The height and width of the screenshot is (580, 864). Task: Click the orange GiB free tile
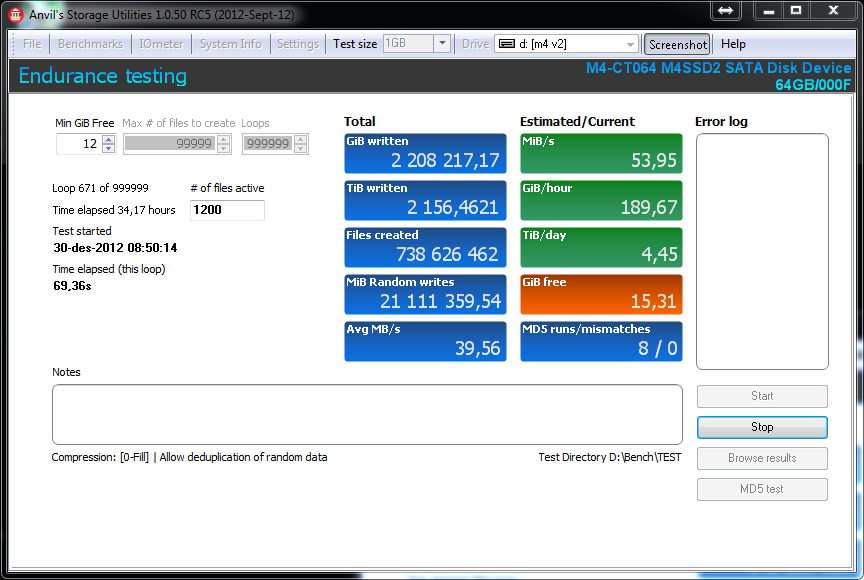601,294
